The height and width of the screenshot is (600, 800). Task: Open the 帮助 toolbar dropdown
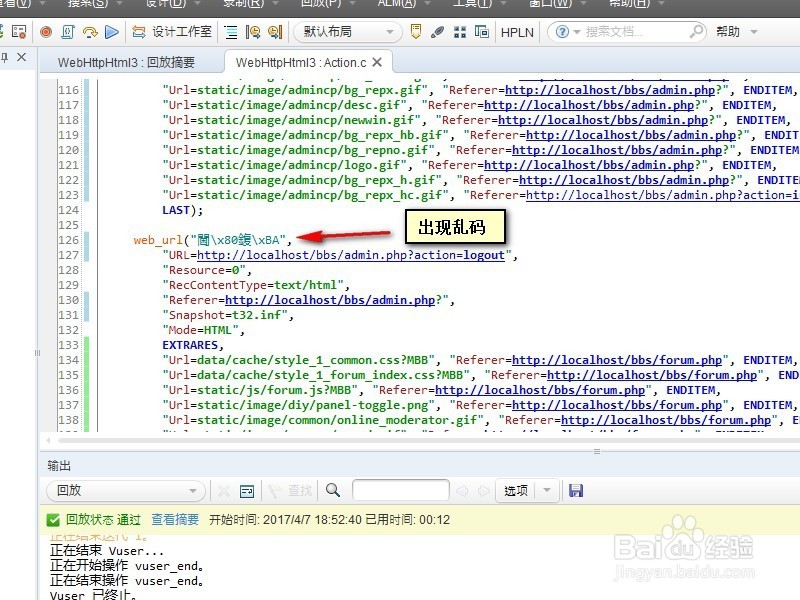click(x=736, y=32)
